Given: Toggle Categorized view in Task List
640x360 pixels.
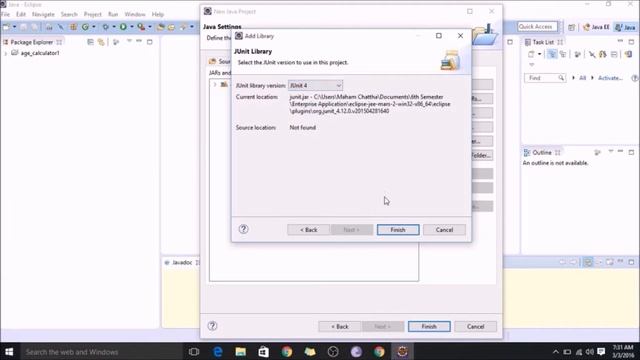Looking at the screenshot, I should (552, 54).
